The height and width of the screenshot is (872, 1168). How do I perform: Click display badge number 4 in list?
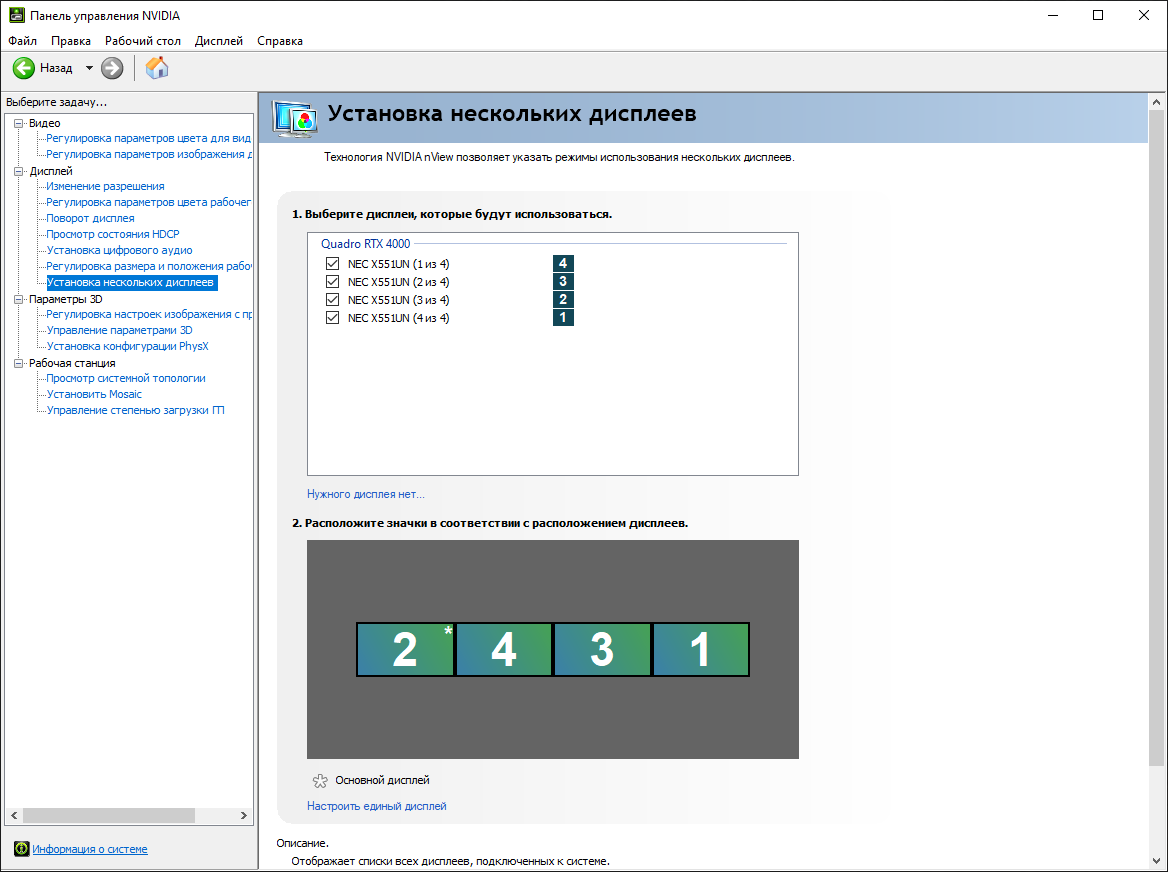pyautogui.click(x=563, y=264)
